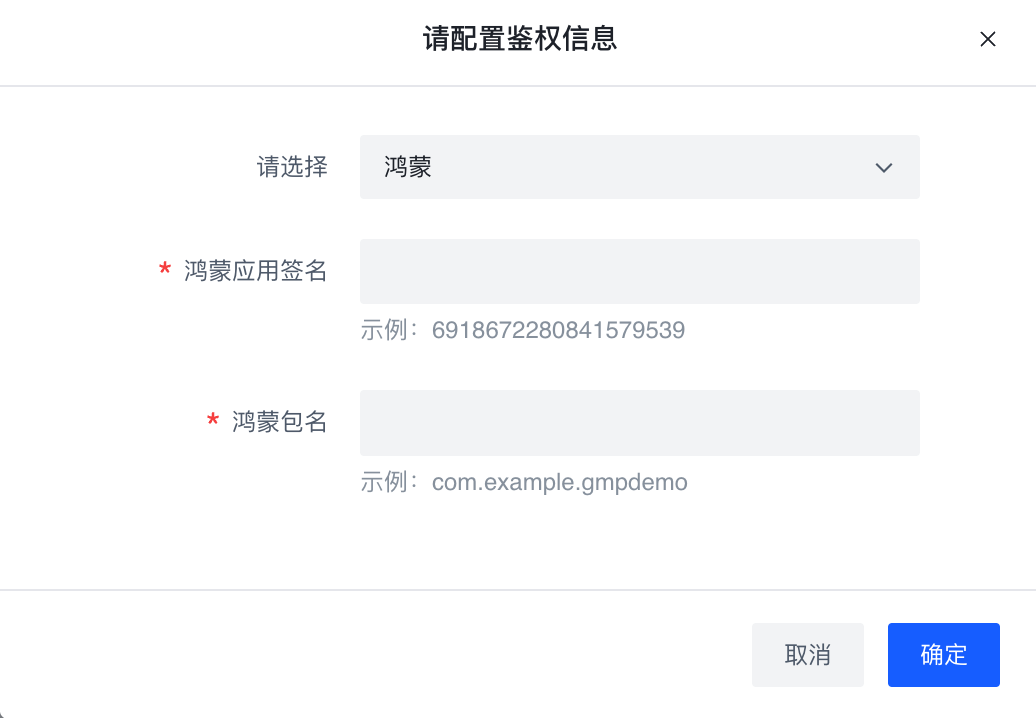The width and height of the screenshot is (1036, 718).
Task: Click the 鸿蒙包名 field label
Action: (280, 423)
